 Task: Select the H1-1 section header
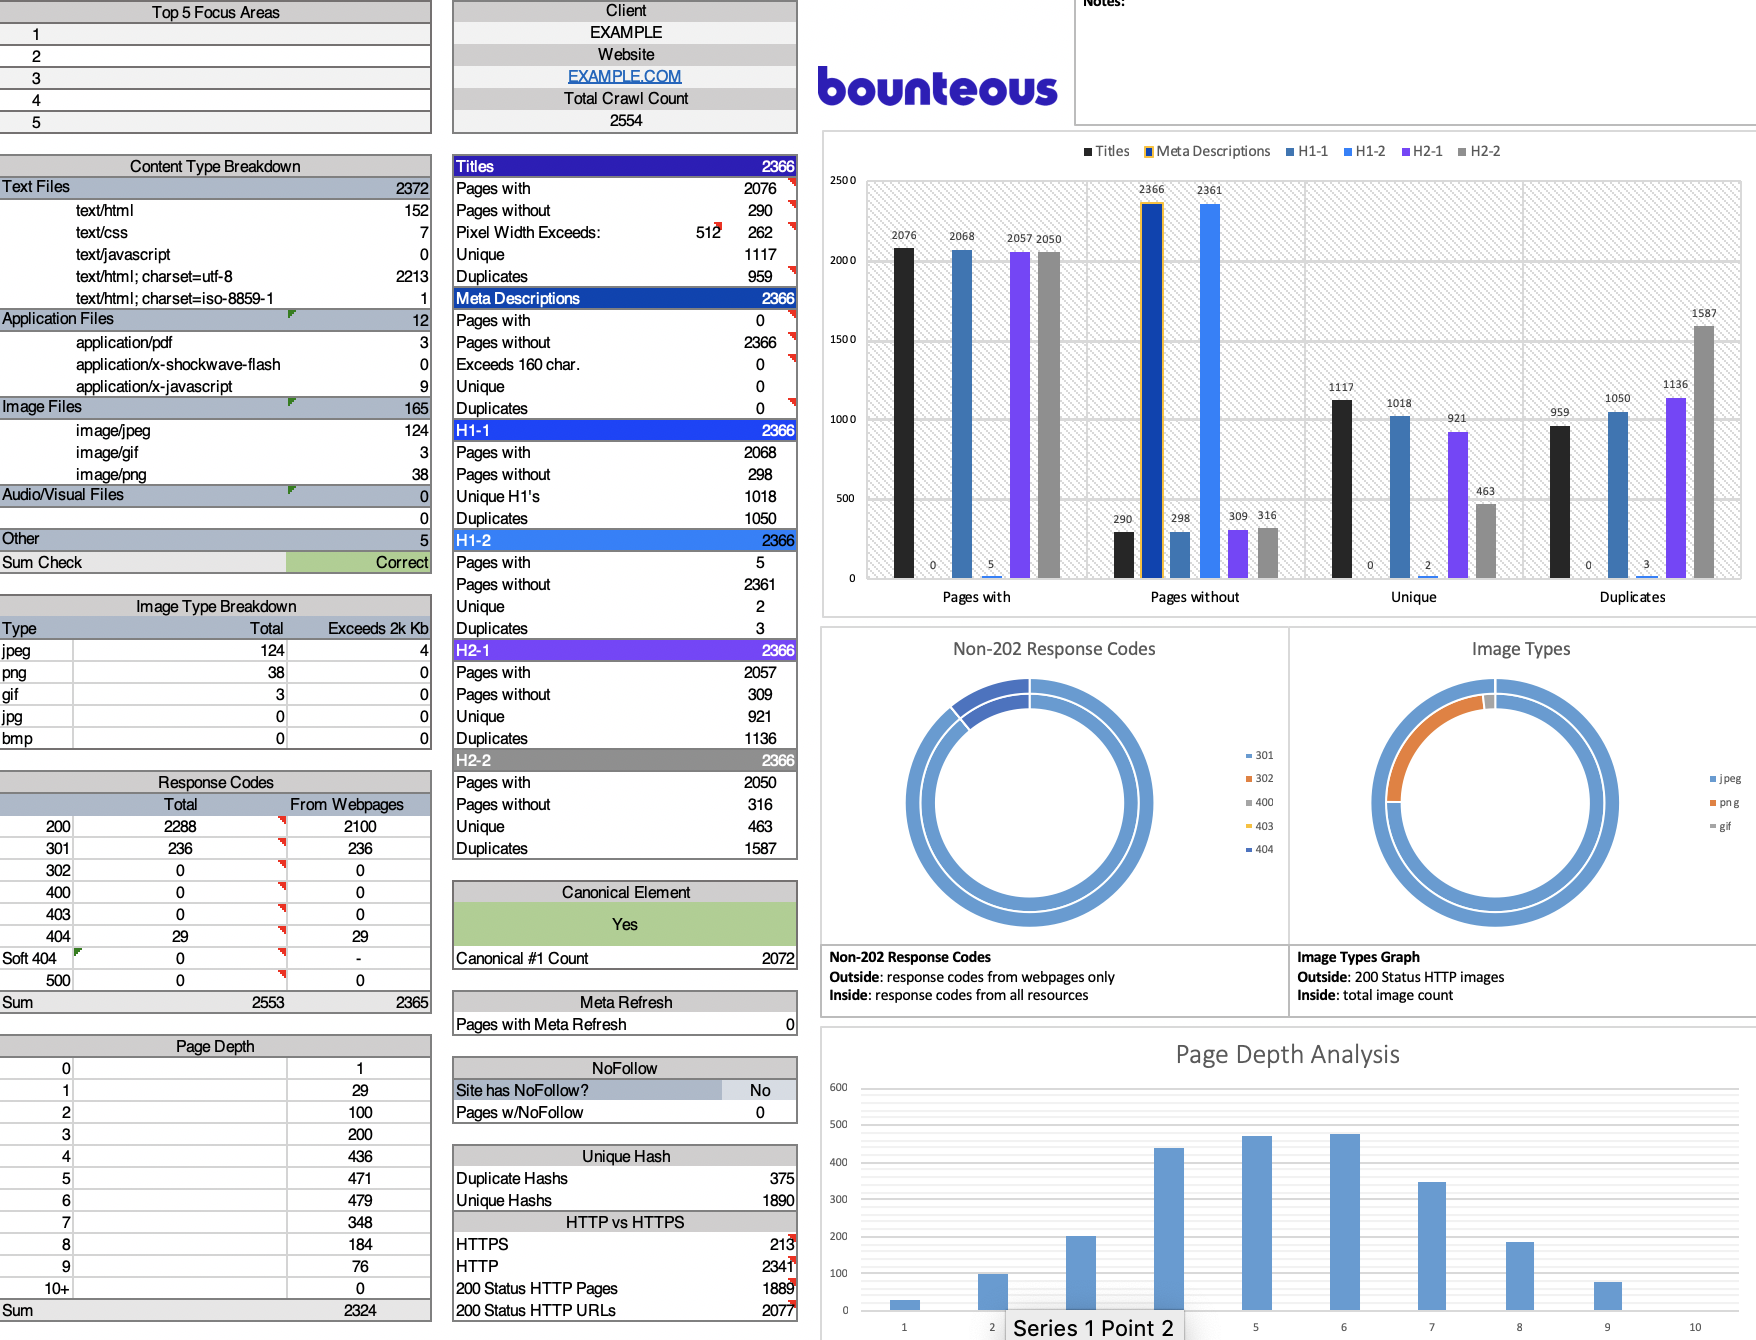(x=625, y=430)
